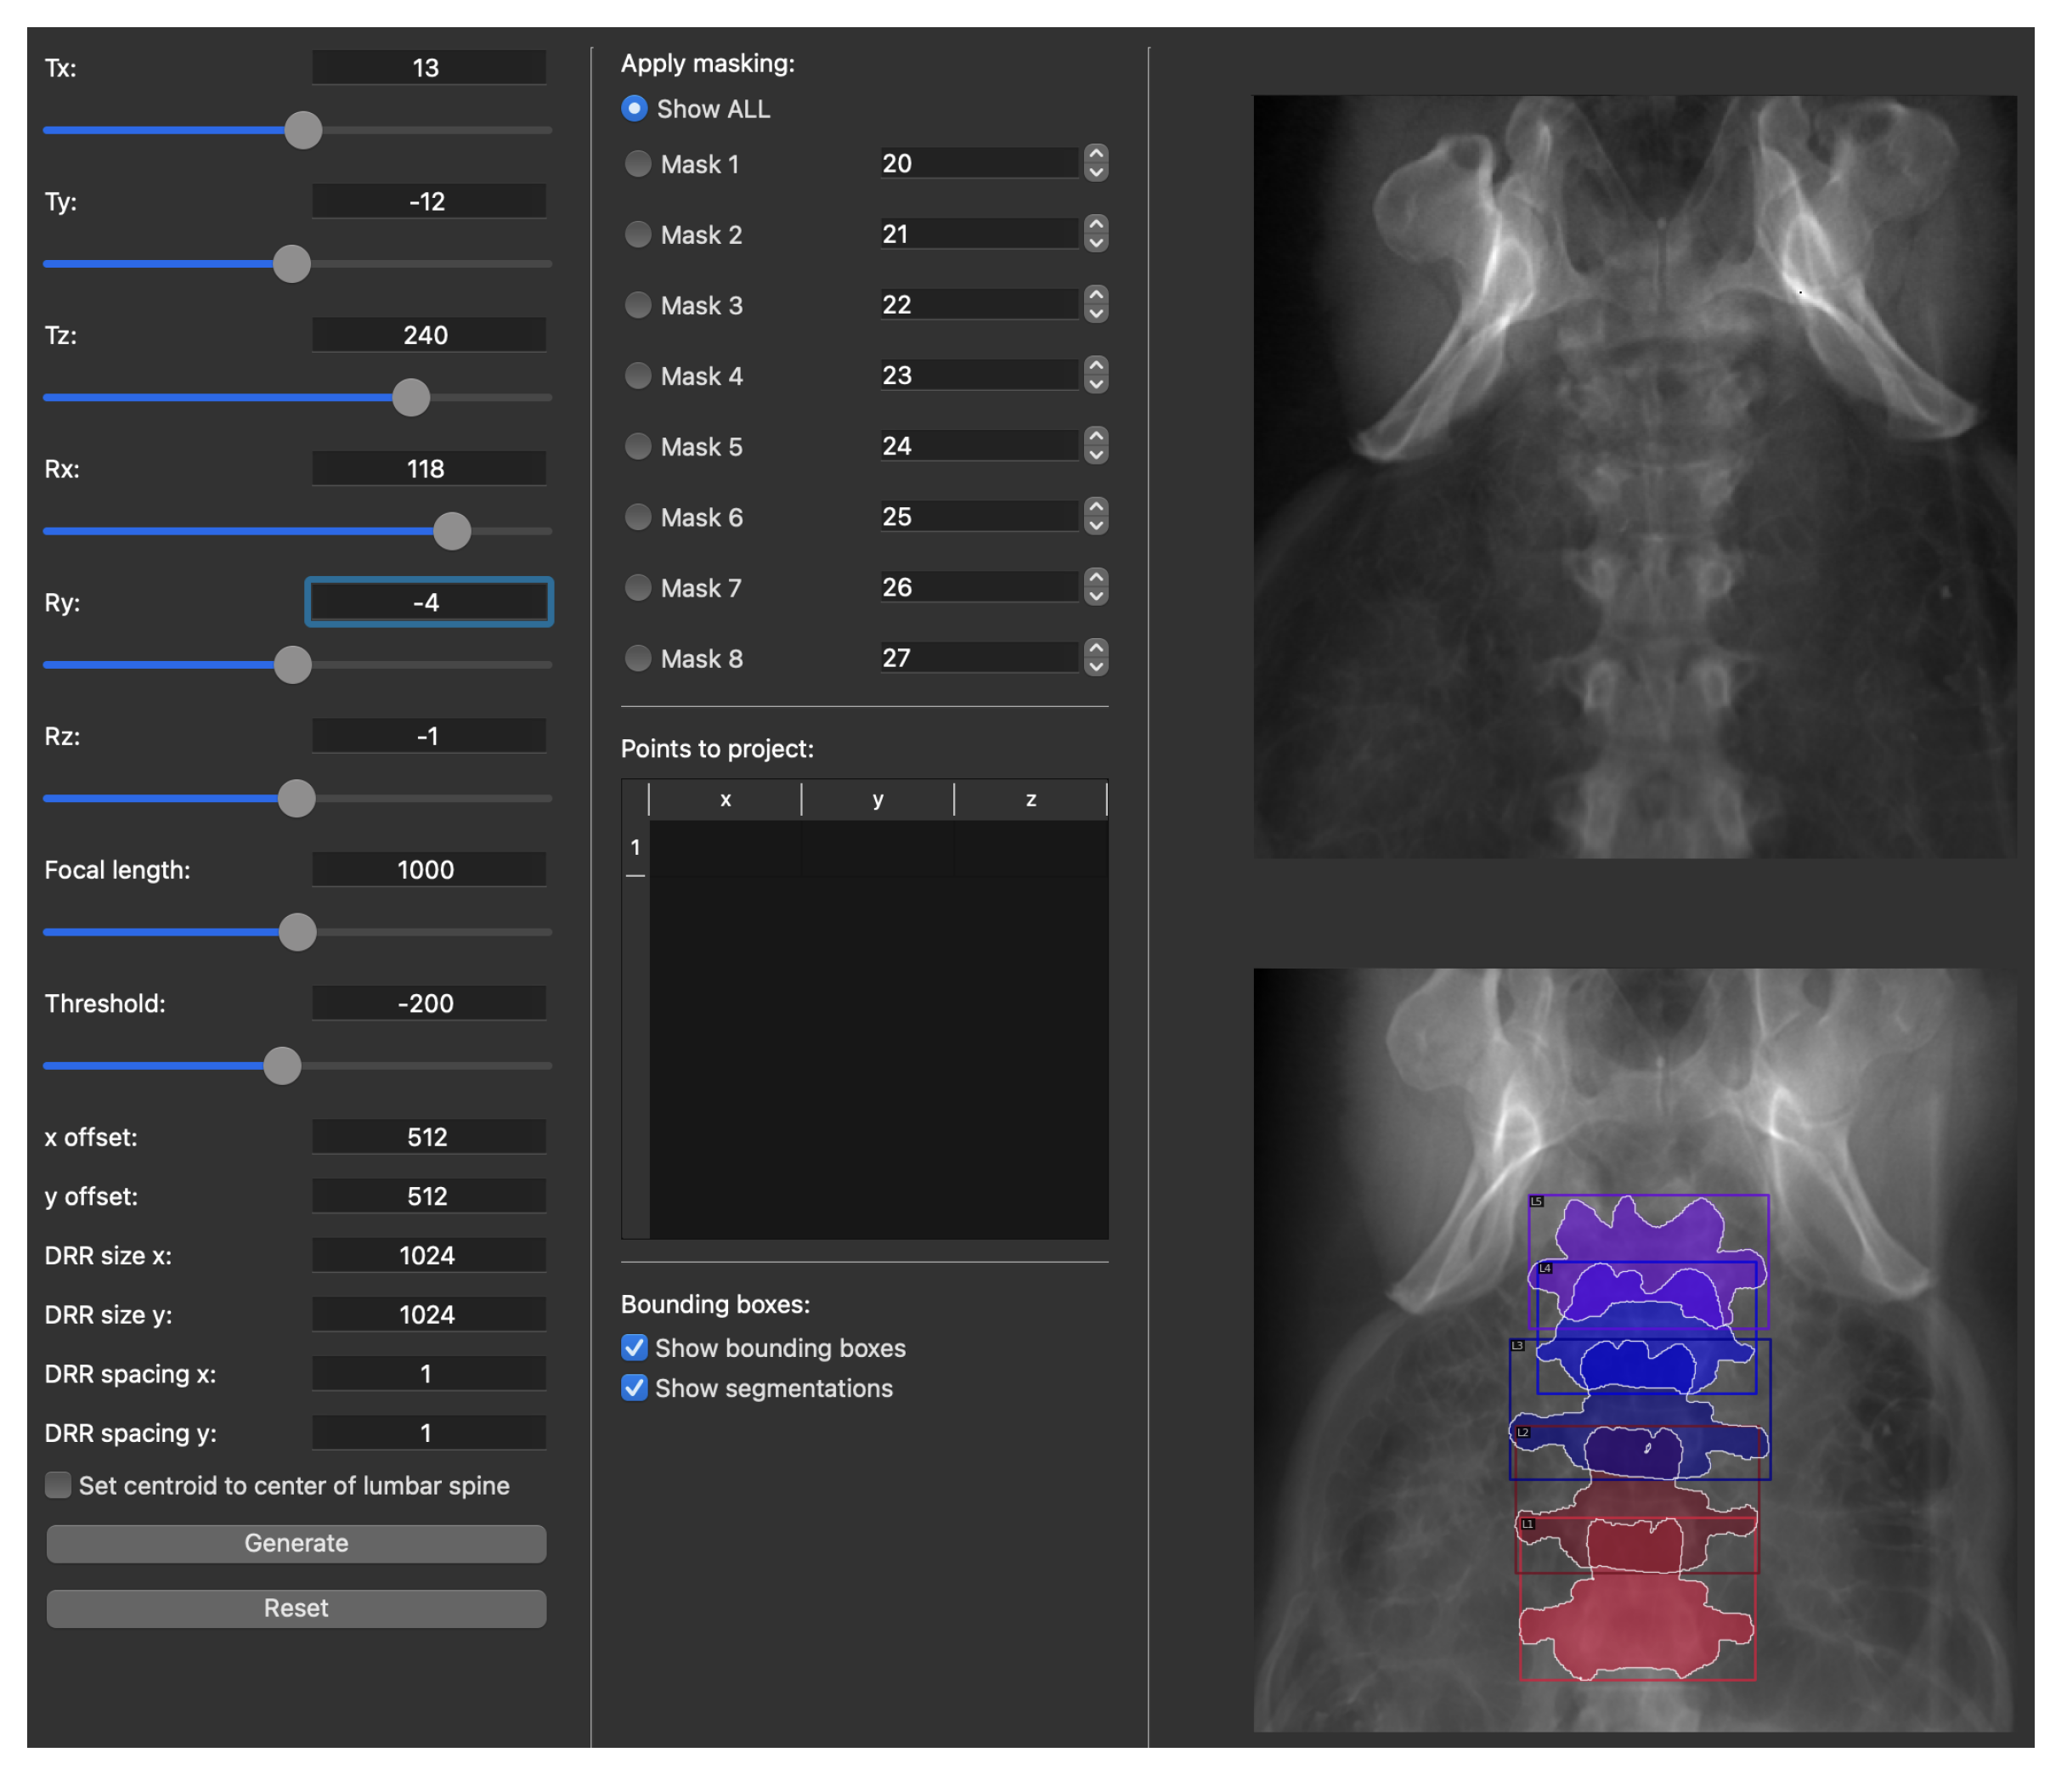Click the Tz value input field
The height and width of the screenshot is (1792, 2067).
point(428,335)
